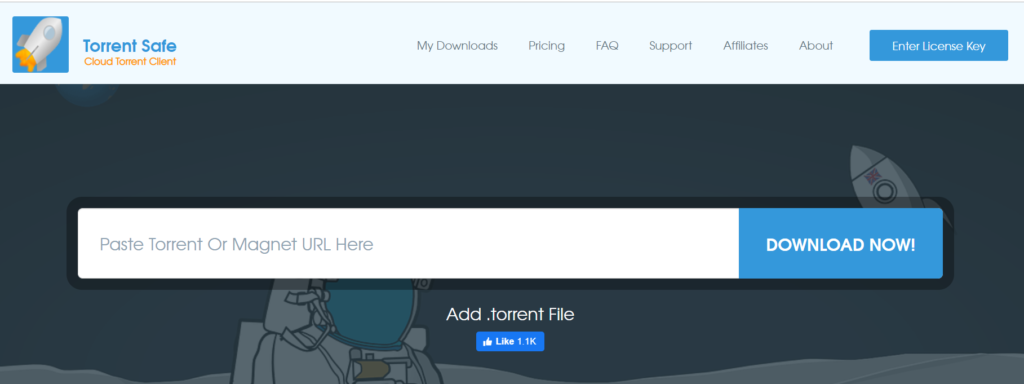View the About page

click(816, 46)
